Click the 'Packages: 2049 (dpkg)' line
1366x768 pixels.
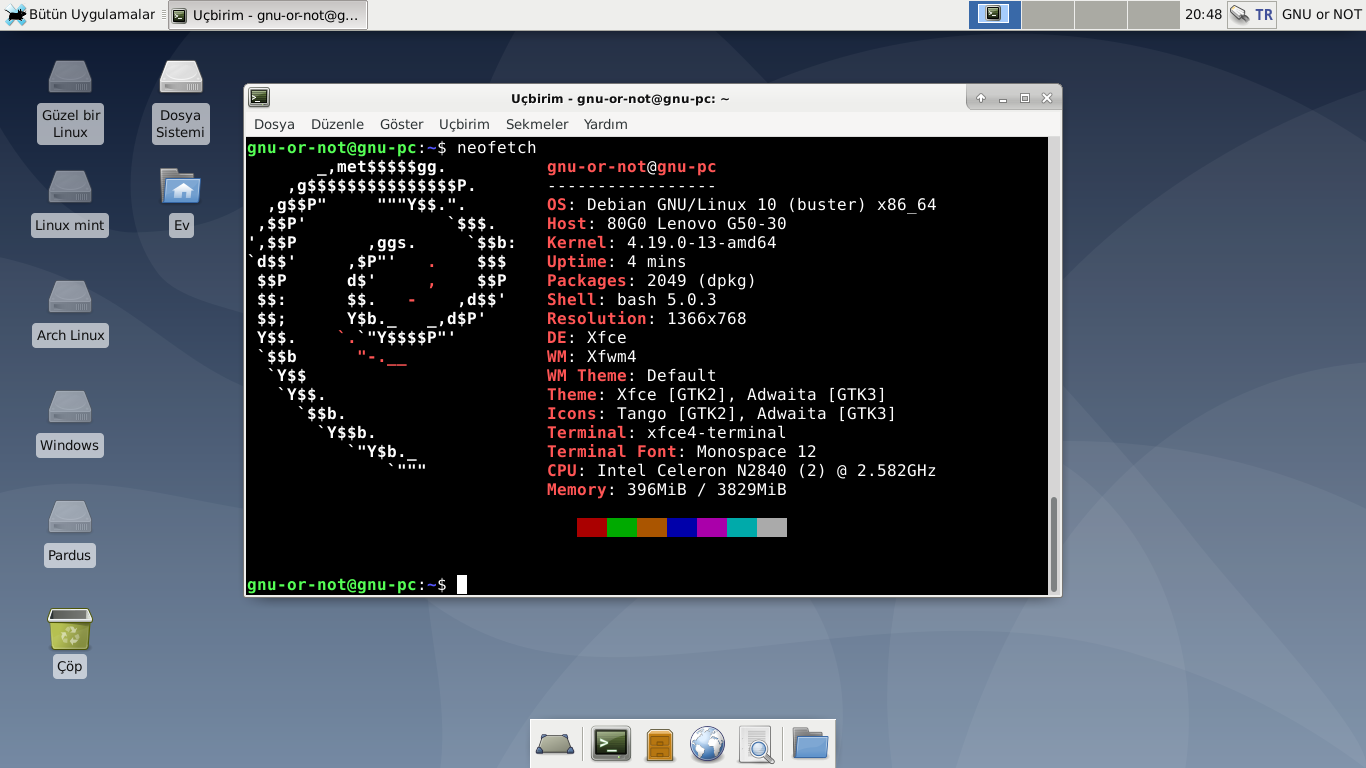tap(652, 281)
